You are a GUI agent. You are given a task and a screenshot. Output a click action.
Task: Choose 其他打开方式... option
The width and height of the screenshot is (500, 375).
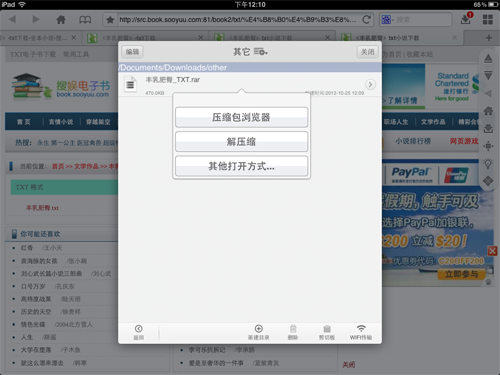[241, 166]
